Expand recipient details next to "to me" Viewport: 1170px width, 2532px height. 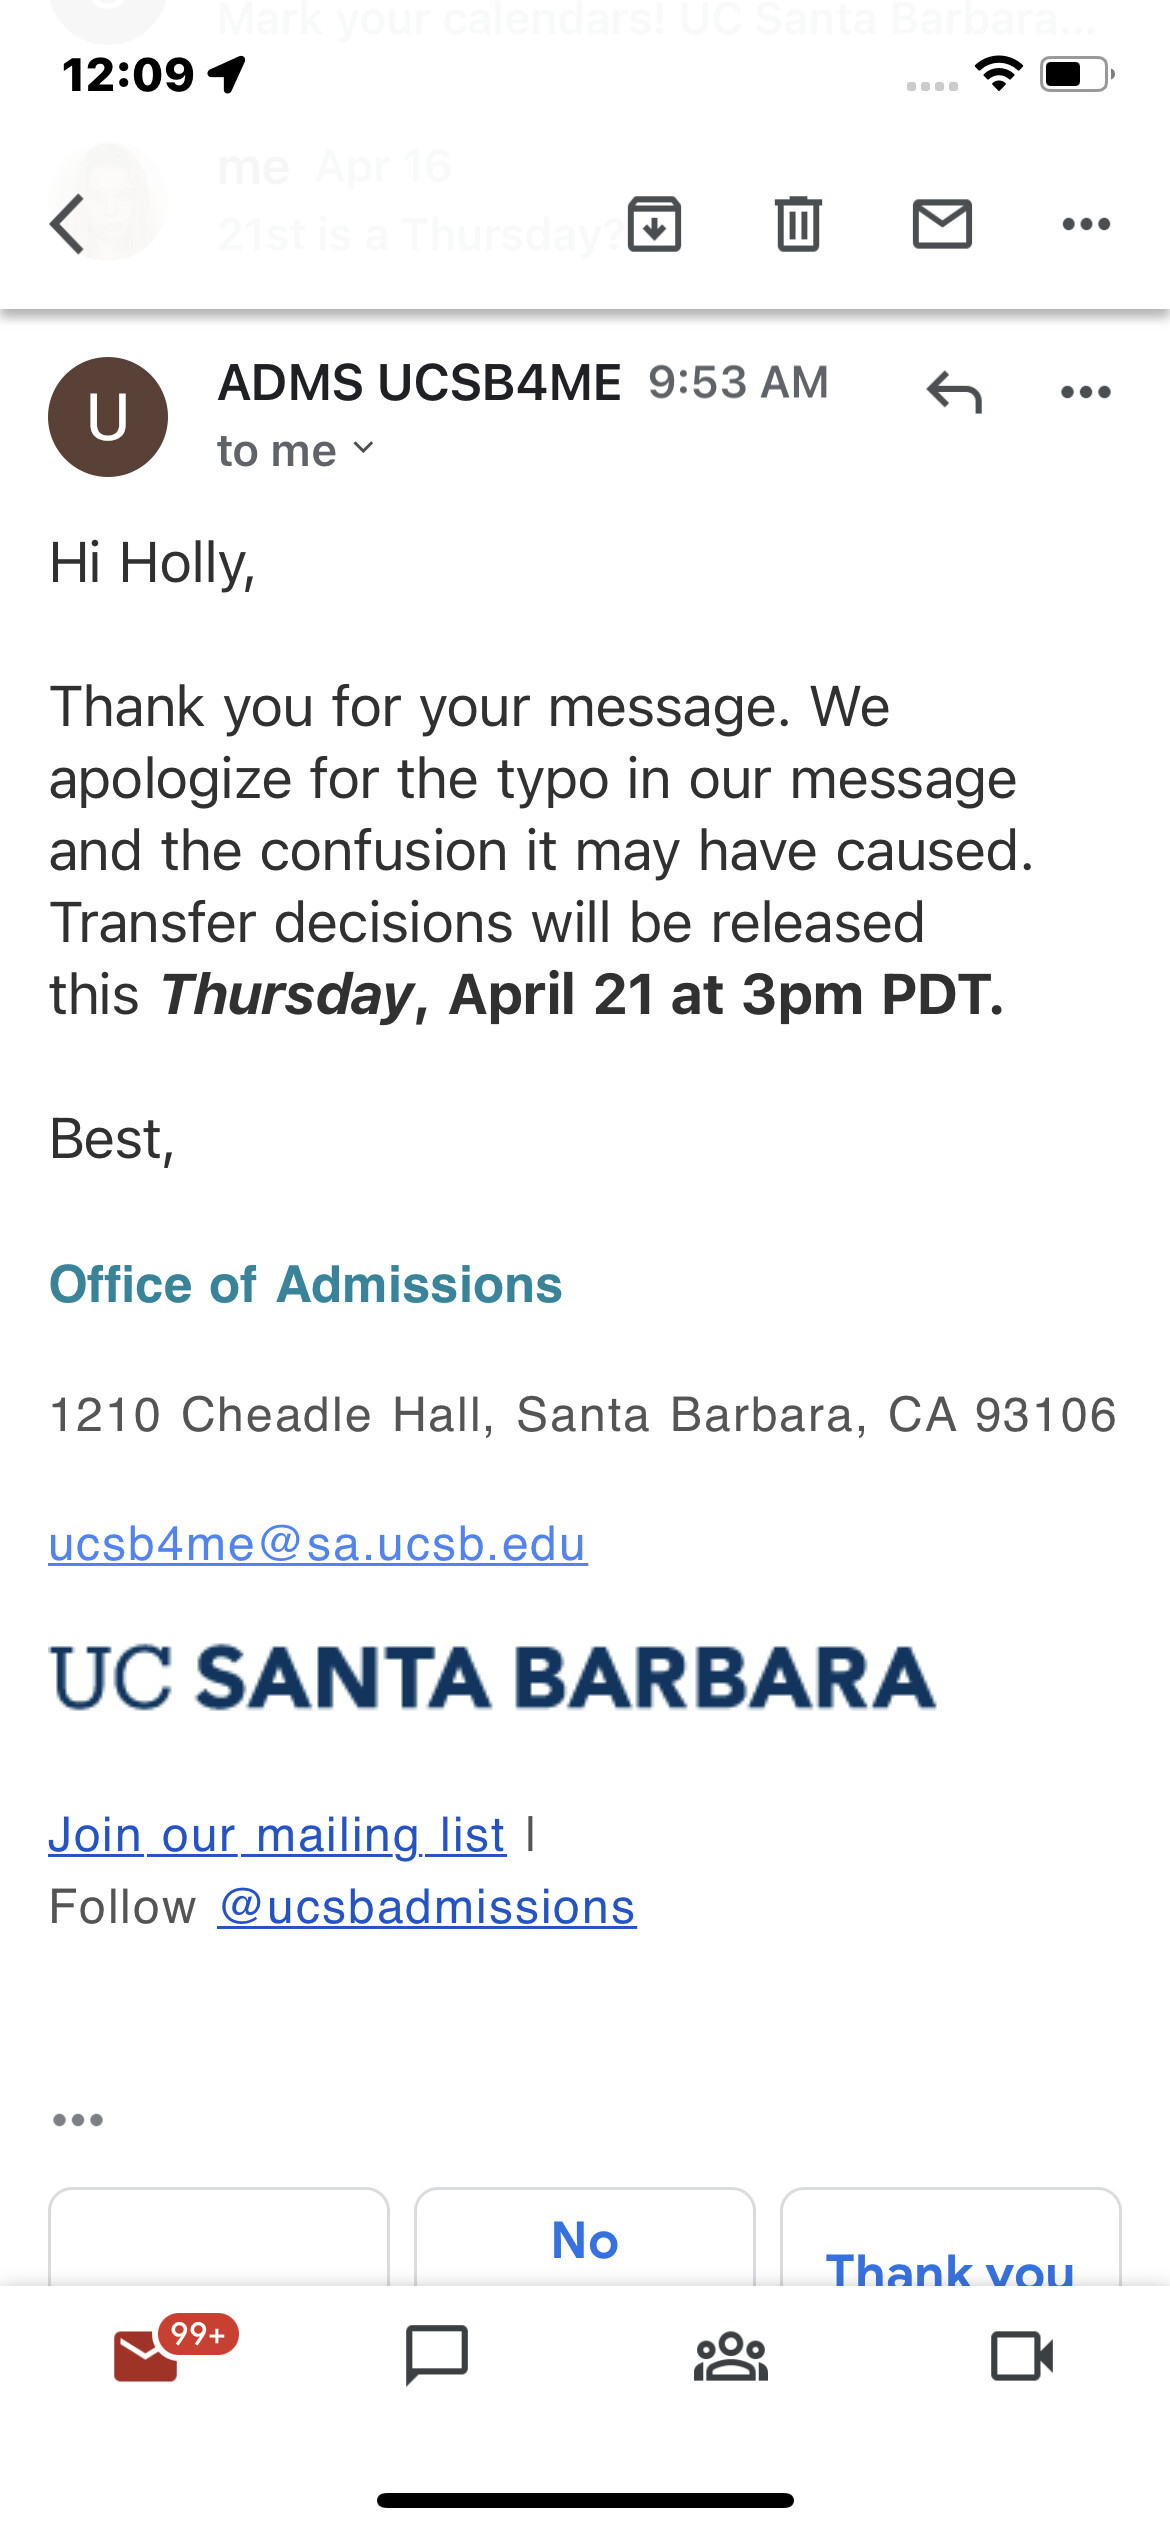363,449
